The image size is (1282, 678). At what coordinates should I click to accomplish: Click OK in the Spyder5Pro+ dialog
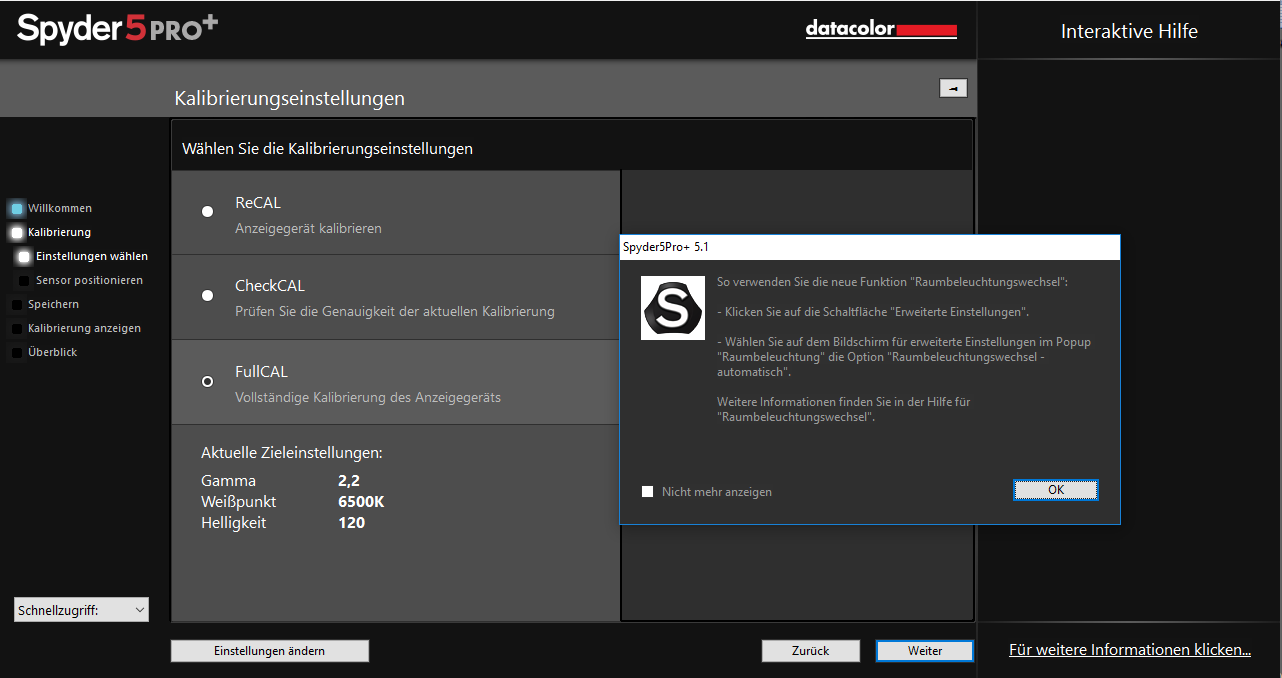point(1056,490)
